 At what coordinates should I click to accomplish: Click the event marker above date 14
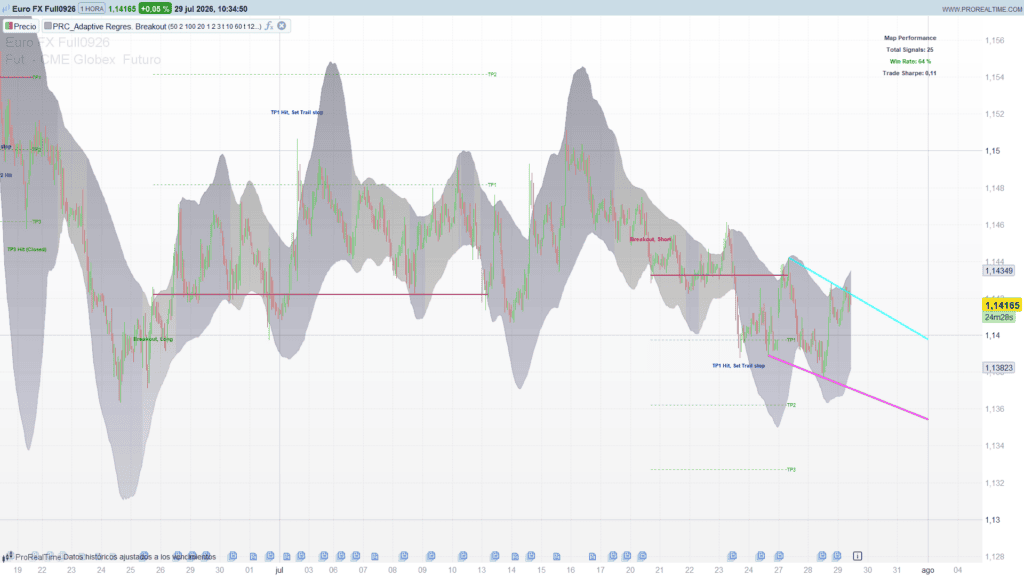(515, 556)
